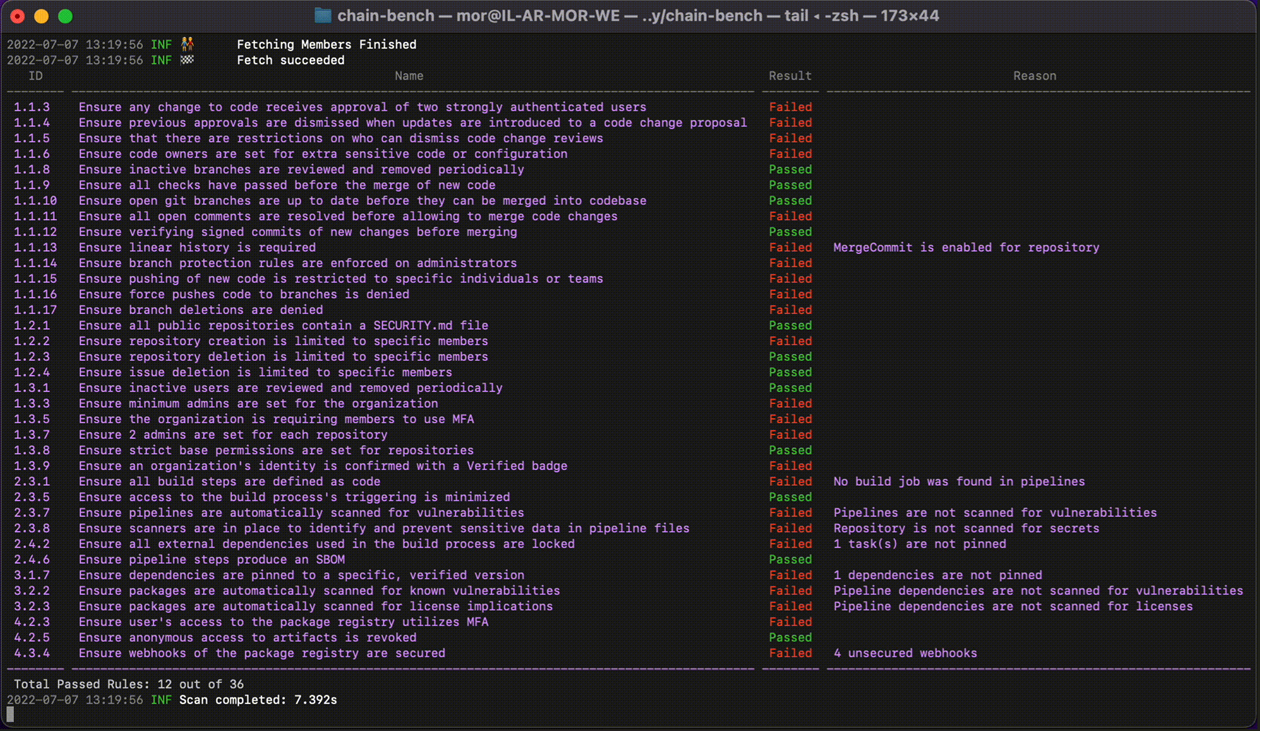Screen dimensions: 1261x731
Task: Click "Ensure force pushes code to branches is denied"
Action: 244,294
